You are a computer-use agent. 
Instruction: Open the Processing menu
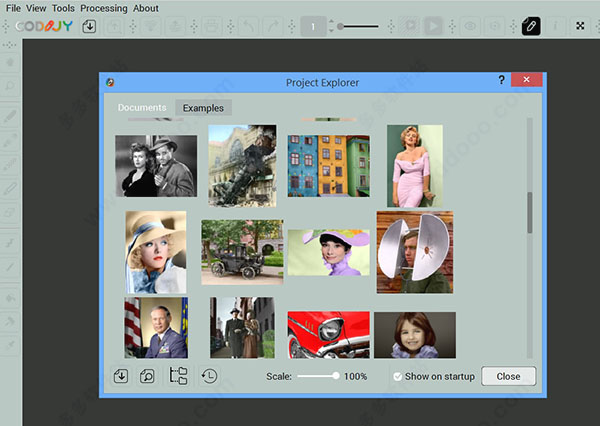104,8
